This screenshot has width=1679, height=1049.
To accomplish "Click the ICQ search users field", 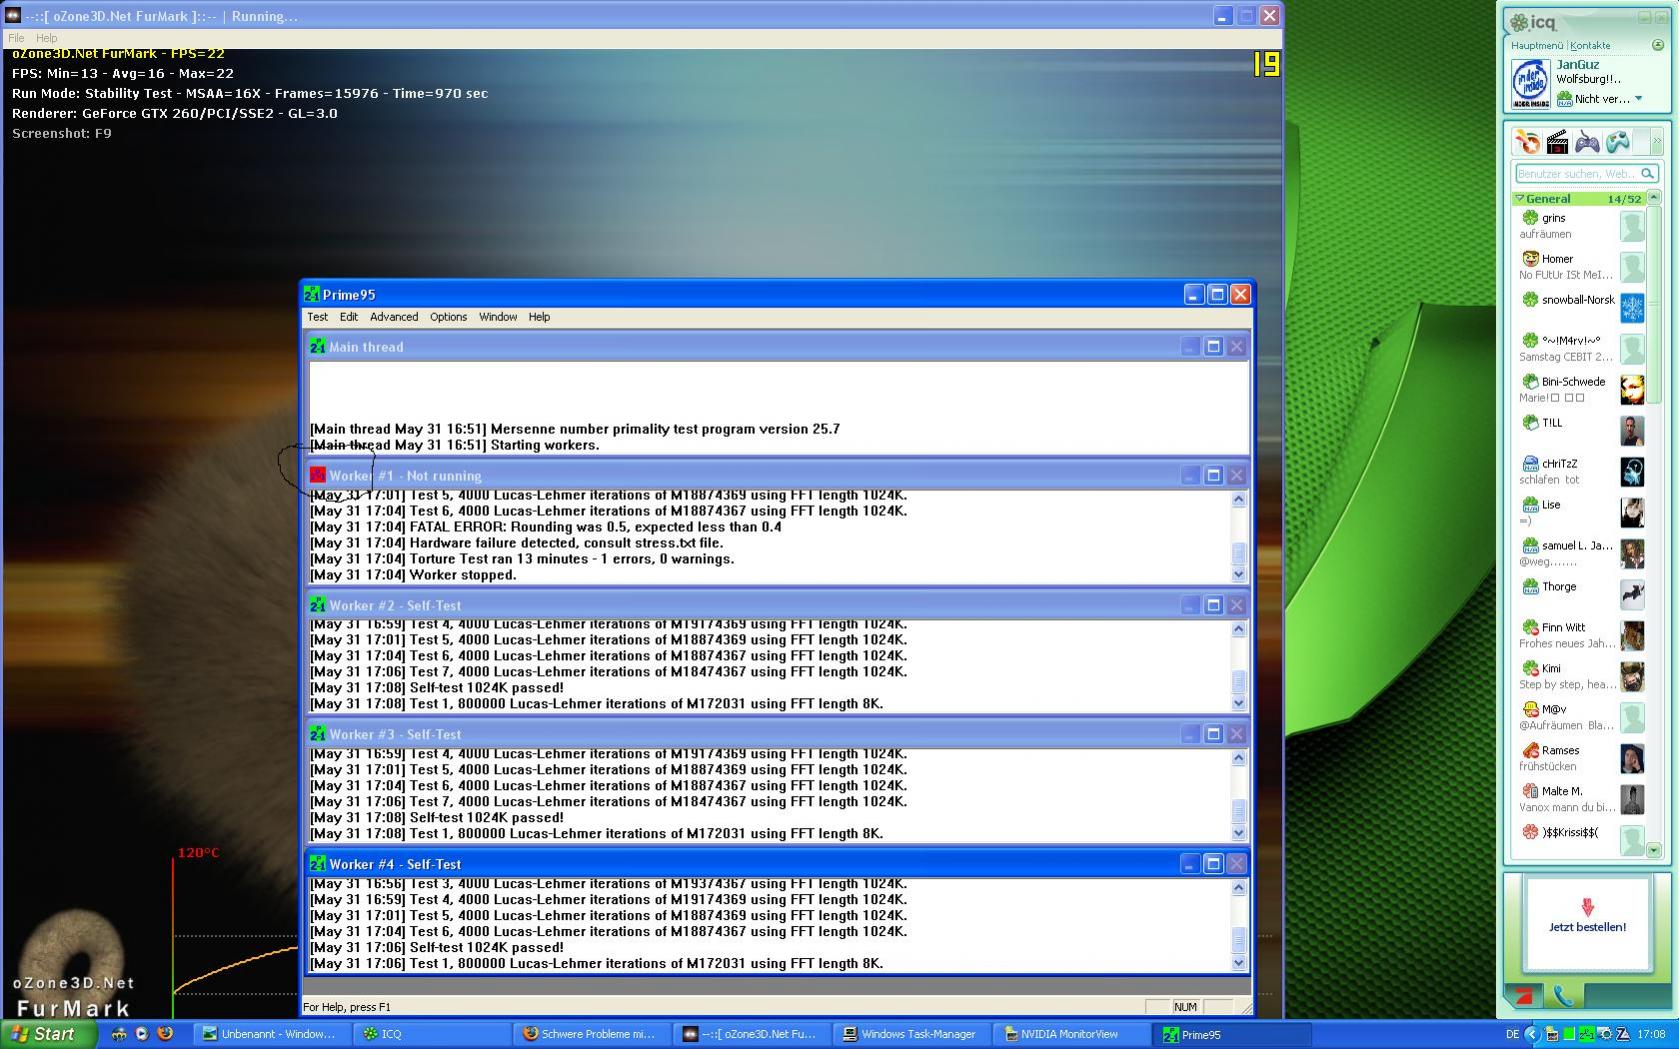I will click(1578, 173).
